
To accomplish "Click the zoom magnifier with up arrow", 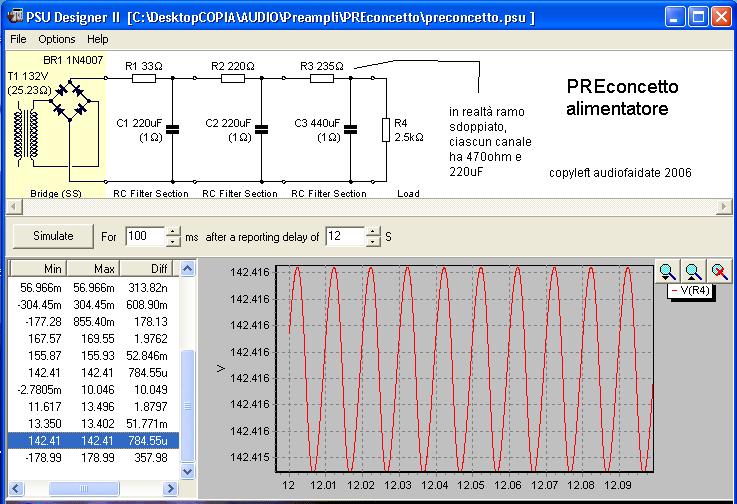I will point(693,271).
